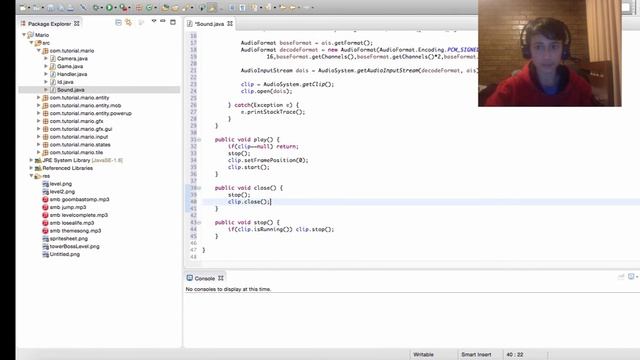640x360 pixels.
Task: Select smb goombastomp.mp3 file
Action: pyautogui.click(x=79, y=199)
